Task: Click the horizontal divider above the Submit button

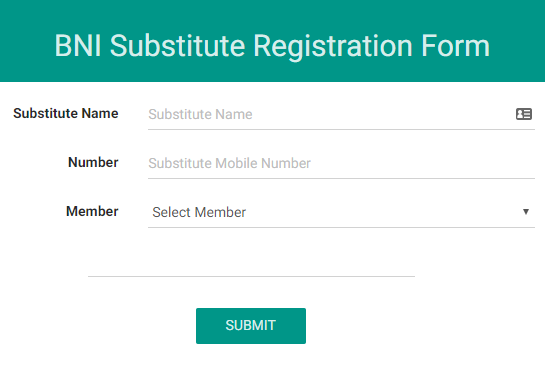Action: click(x=251, y=276)
